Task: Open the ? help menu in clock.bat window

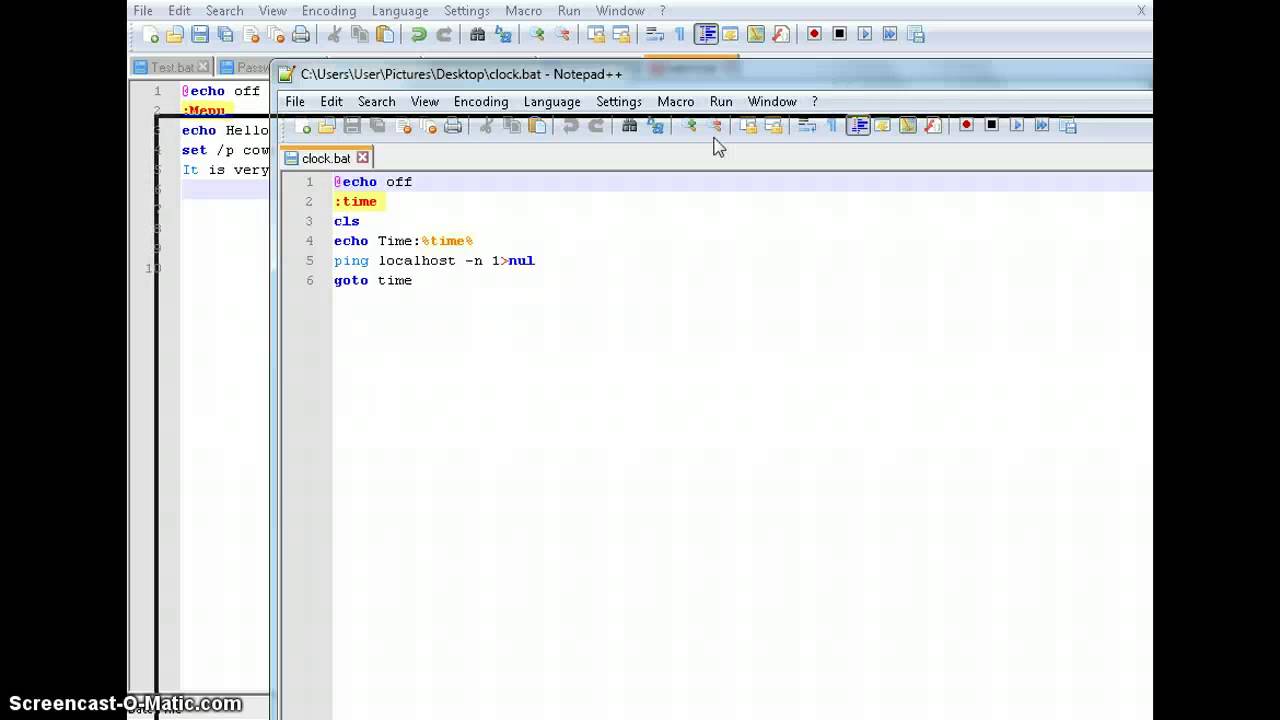Action: point(814,102)
